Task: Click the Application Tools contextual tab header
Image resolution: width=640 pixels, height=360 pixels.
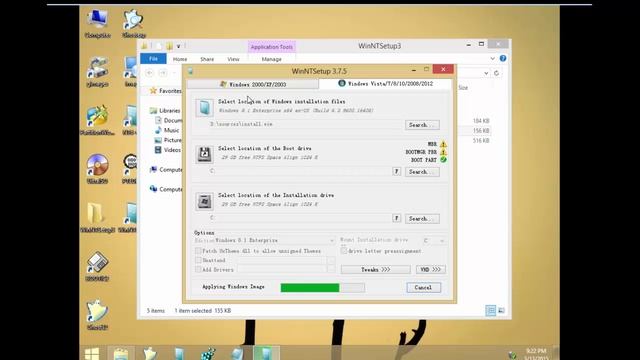Action: click(271, 47)
